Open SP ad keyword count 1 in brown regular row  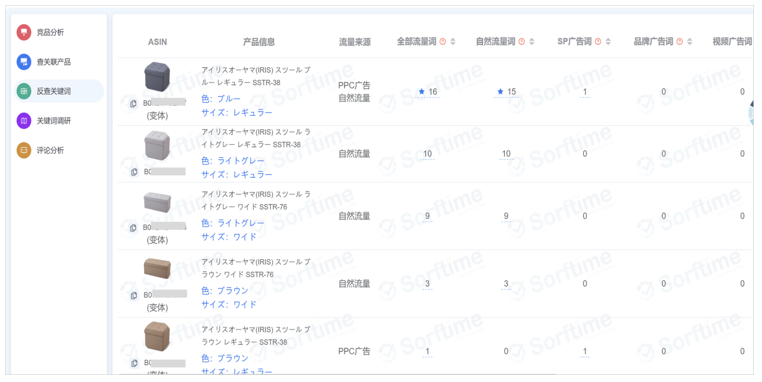585,351
